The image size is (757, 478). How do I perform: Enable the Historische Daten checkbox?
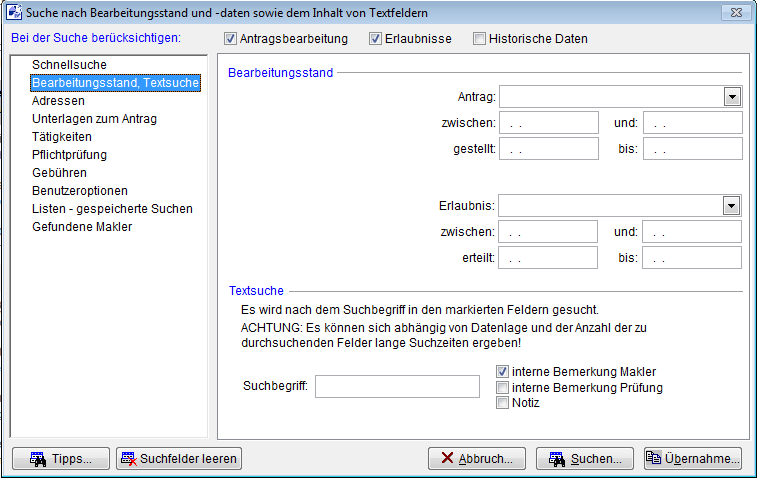click(x=479, y=39)
